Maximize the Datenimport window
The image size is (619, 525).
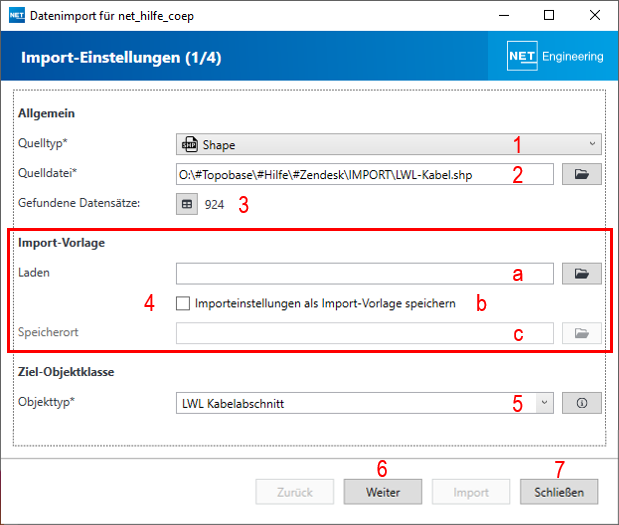549,15
